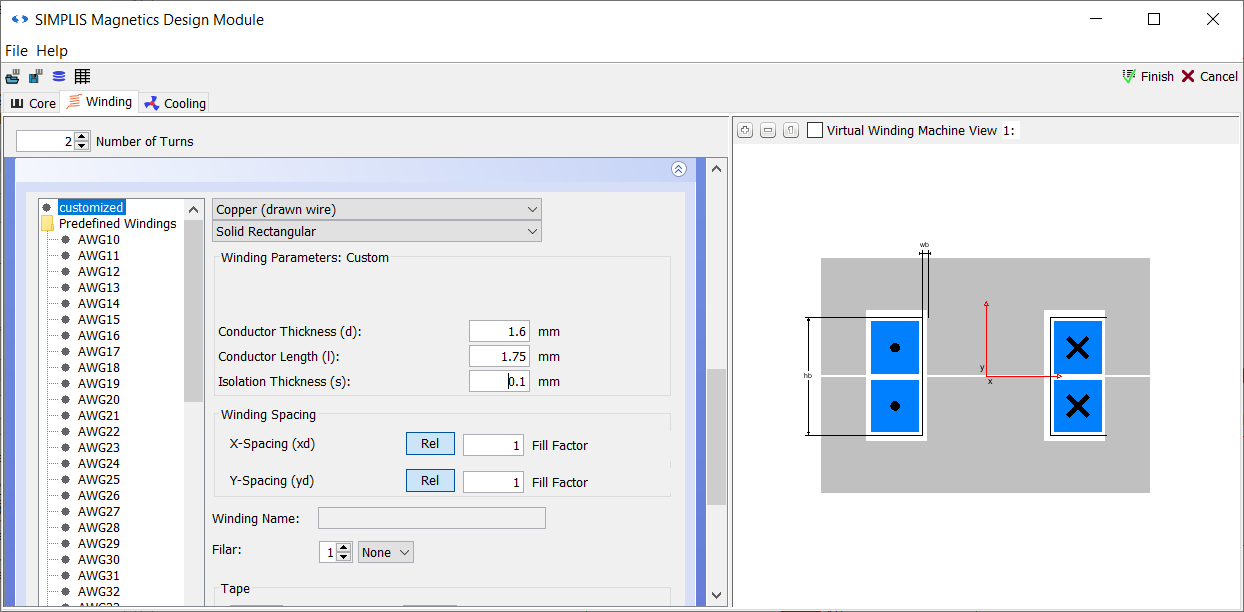
Task: Click the save core file toolbar icon
Action: (x=36, y=77)
